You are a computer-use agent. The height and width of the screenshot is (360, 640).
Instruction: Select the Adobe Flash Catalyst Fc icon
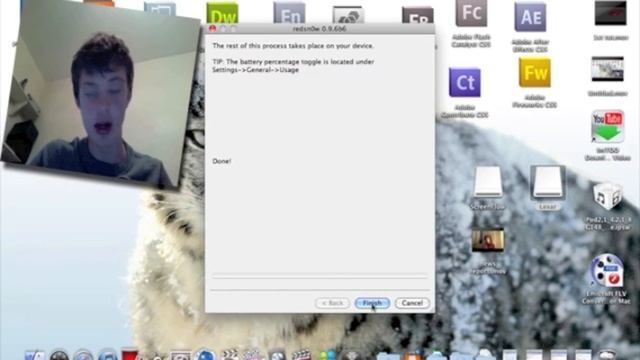point(471,13)
